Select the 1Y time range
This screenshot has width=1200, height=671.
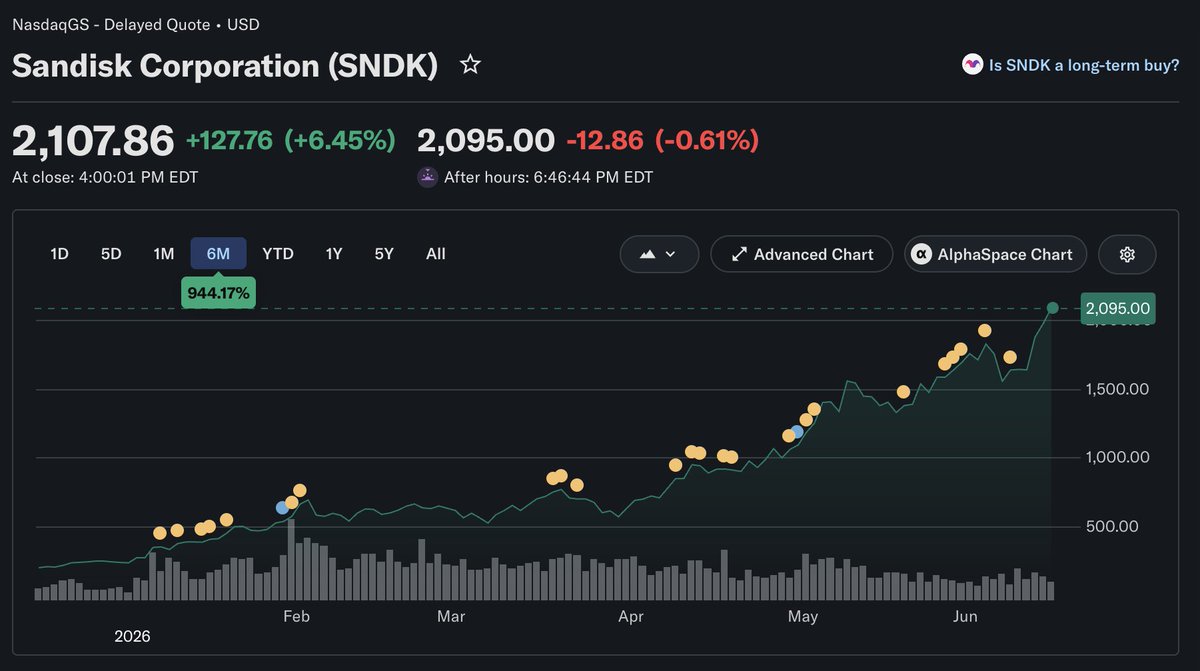(x=334, y=254)
